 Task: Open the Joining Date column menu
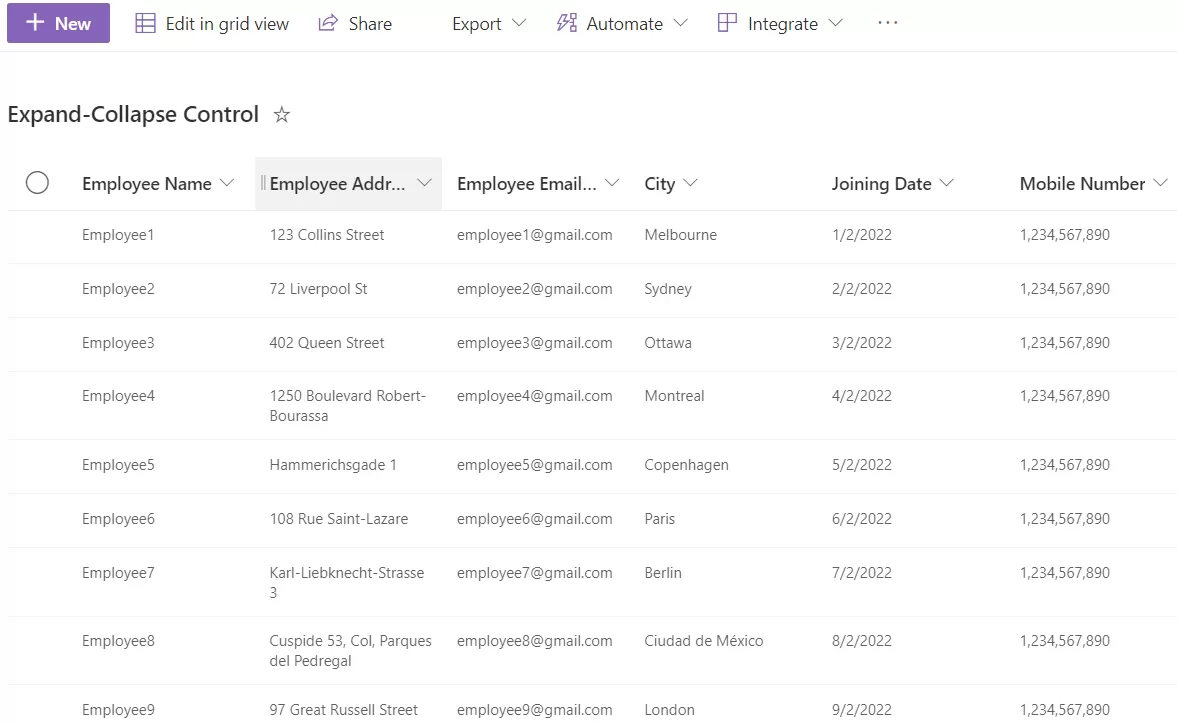(946, 183)
